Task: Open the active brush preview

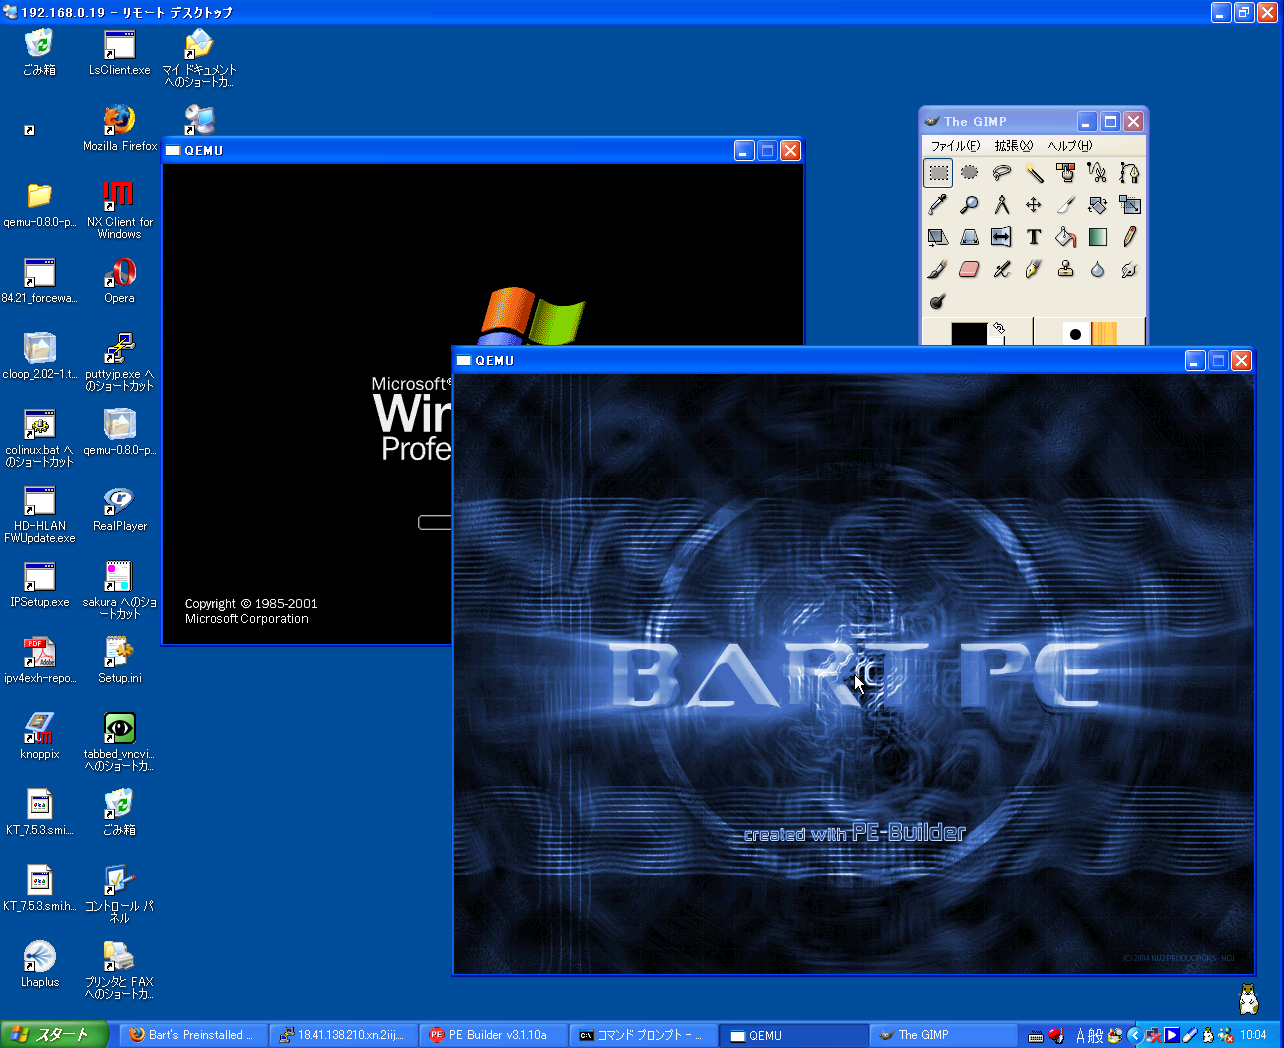Action: tap(1075, 333)
